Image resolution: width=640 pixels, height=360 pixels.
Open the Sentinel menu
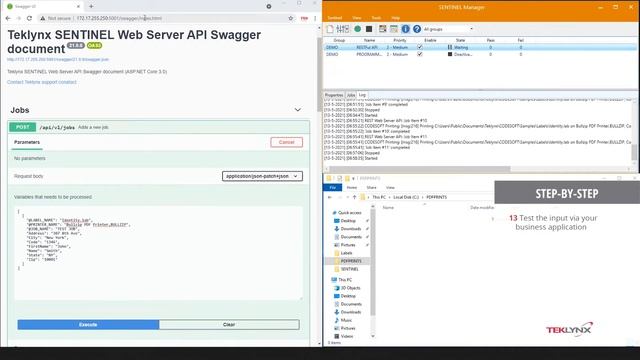tap(335, 18)
